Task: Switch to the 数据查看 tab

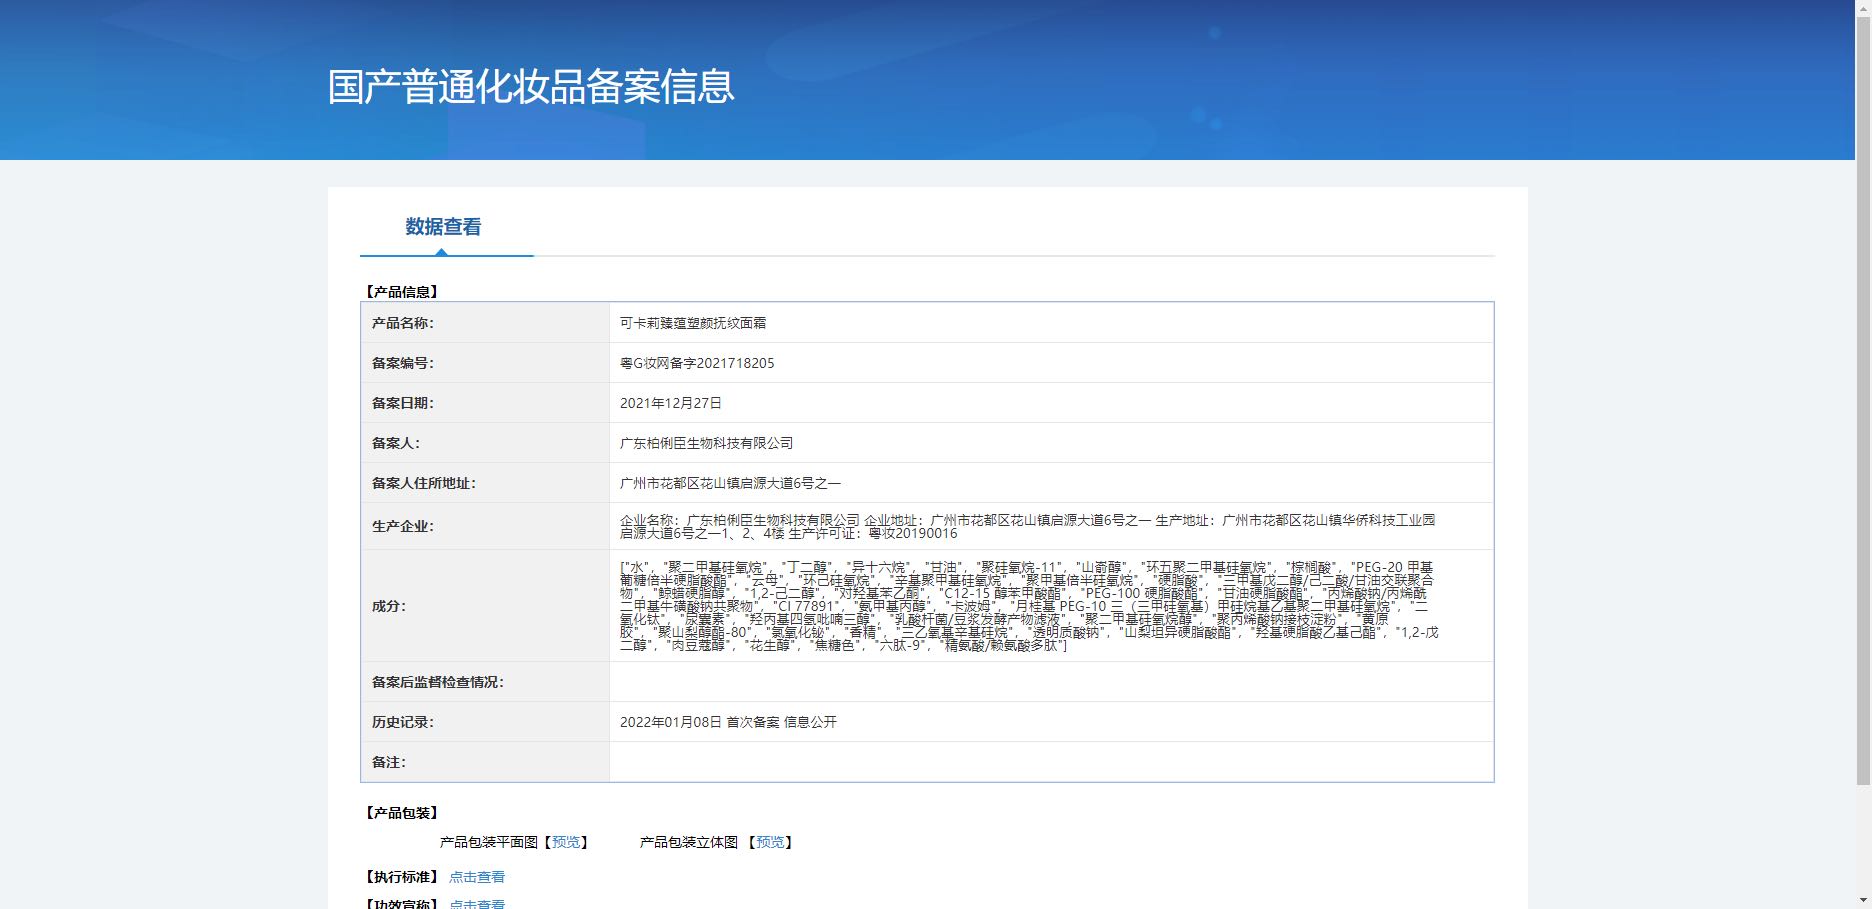Action: [443, 227]
